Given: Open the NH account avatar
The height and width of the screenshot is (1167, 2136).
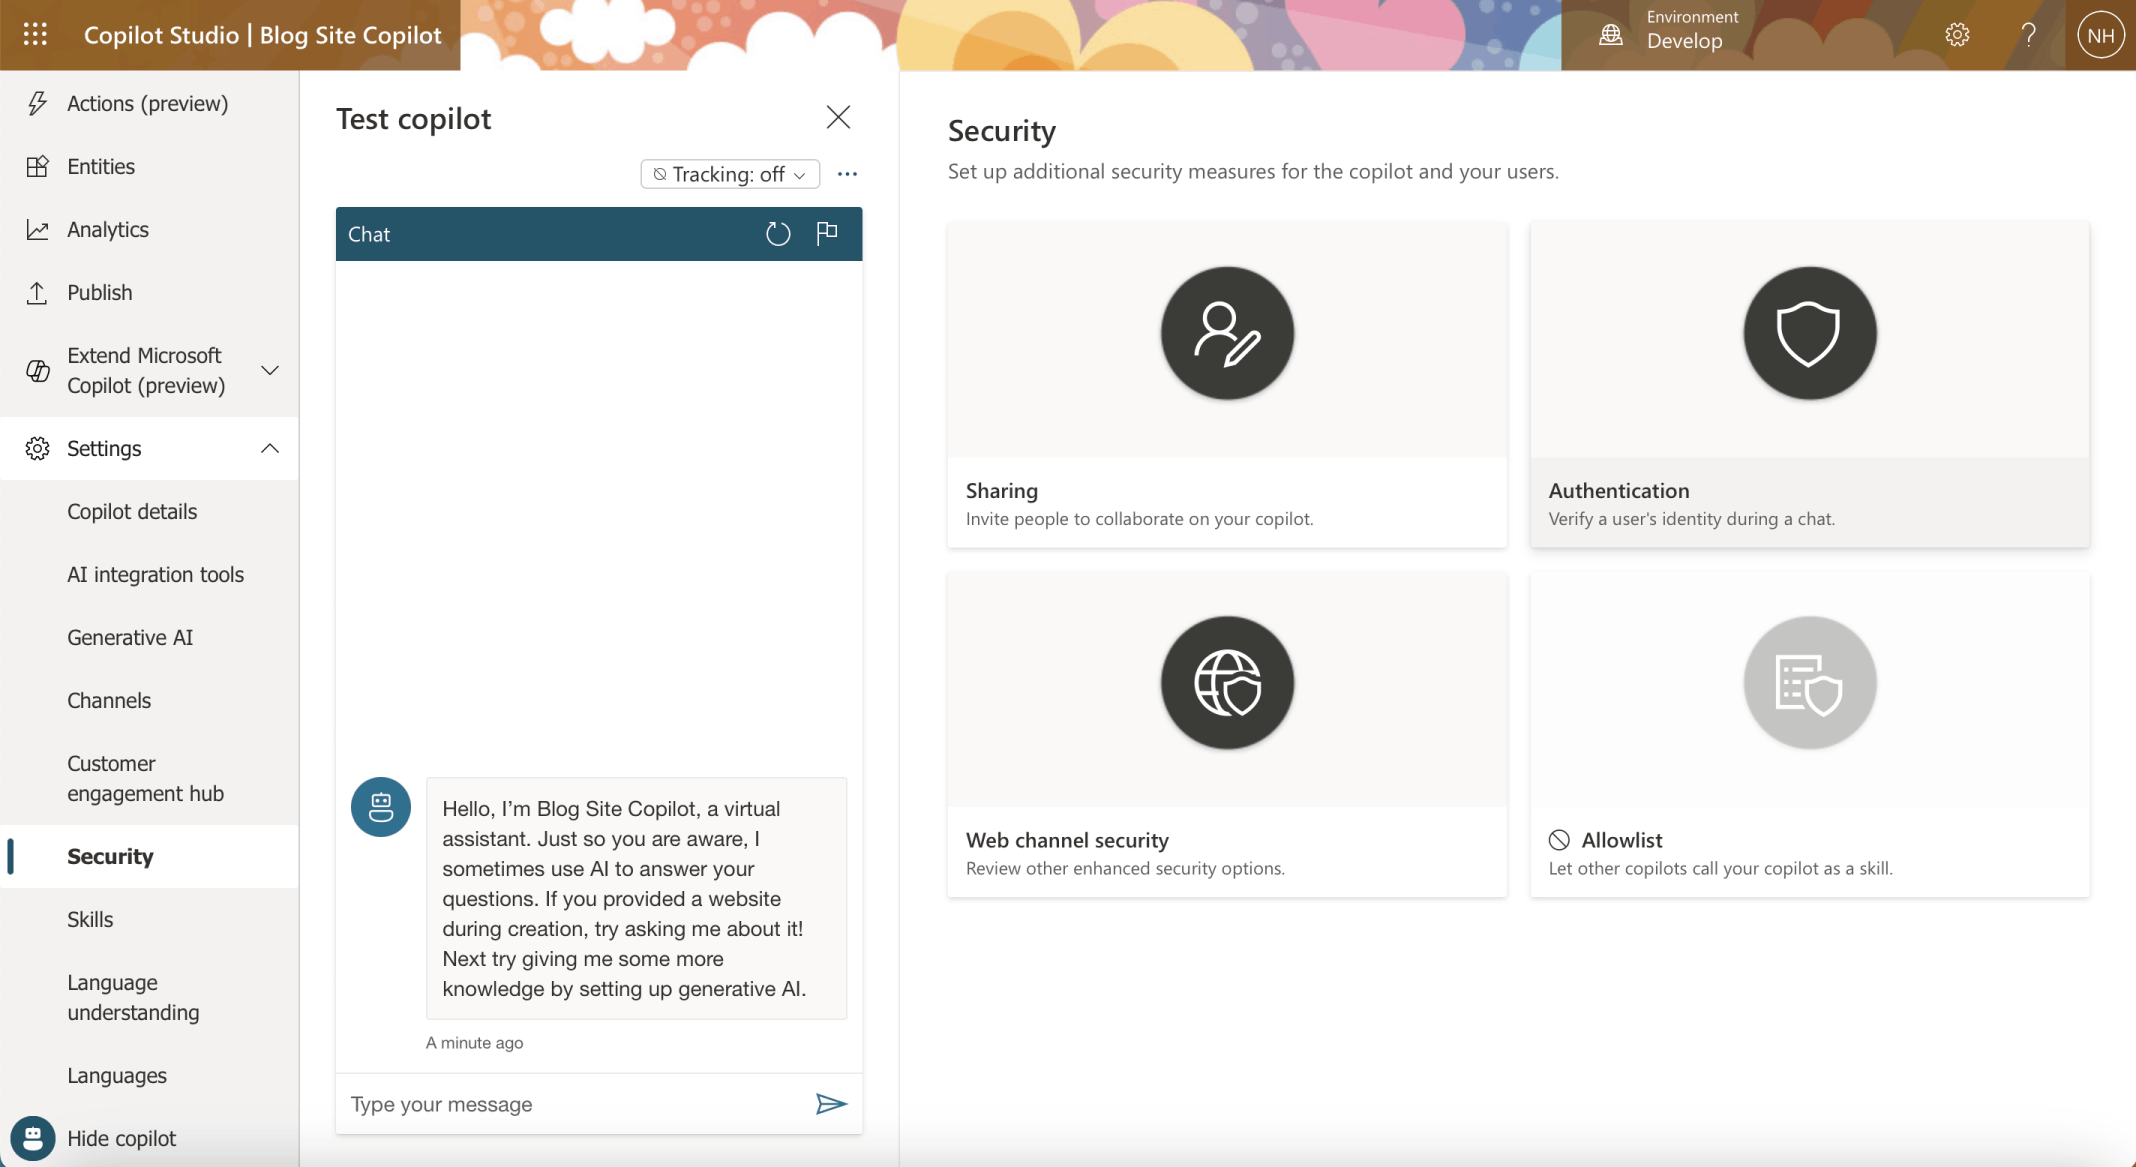Looking at the screenshot, I should pos(2100,35).
